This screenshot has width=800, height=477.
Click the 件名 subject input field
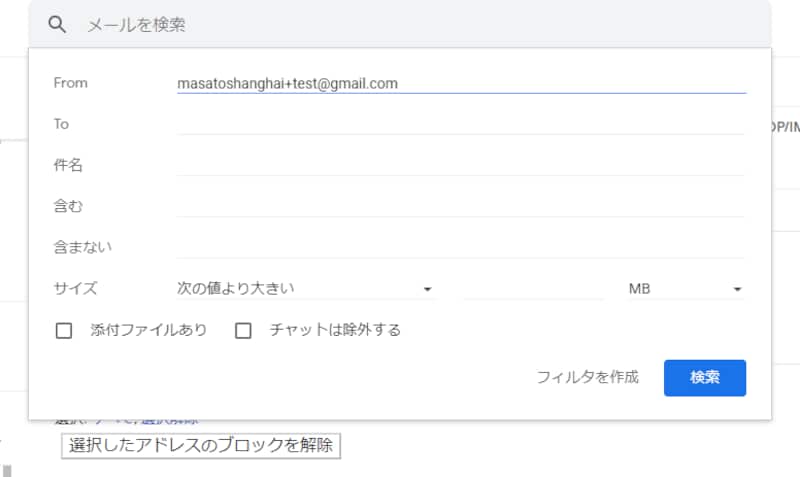coord(460,165)
